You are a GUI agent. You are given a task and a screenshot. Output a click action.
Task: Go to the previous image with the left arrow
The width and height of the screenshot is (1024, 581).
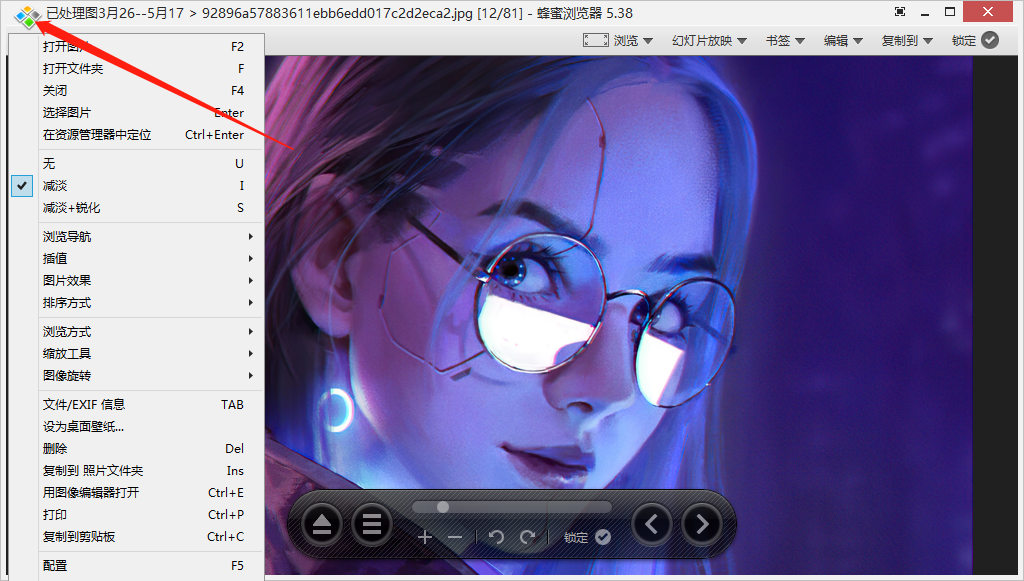[x=652, y=524]
